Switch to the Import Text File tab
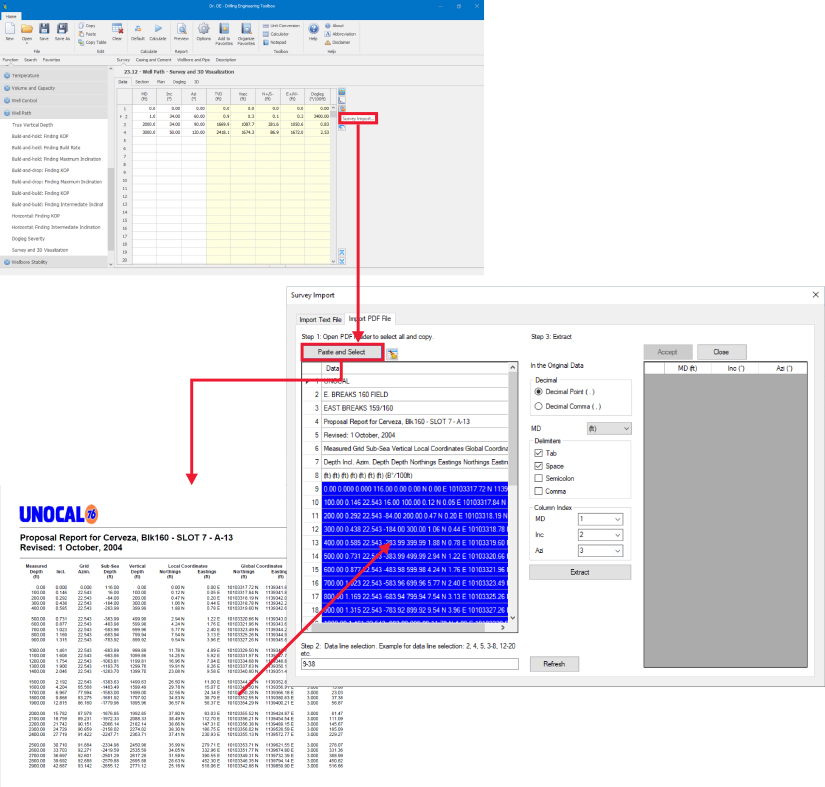Viewport: 825px width, 787px height. pyautogui.click(x=320, y=319)
